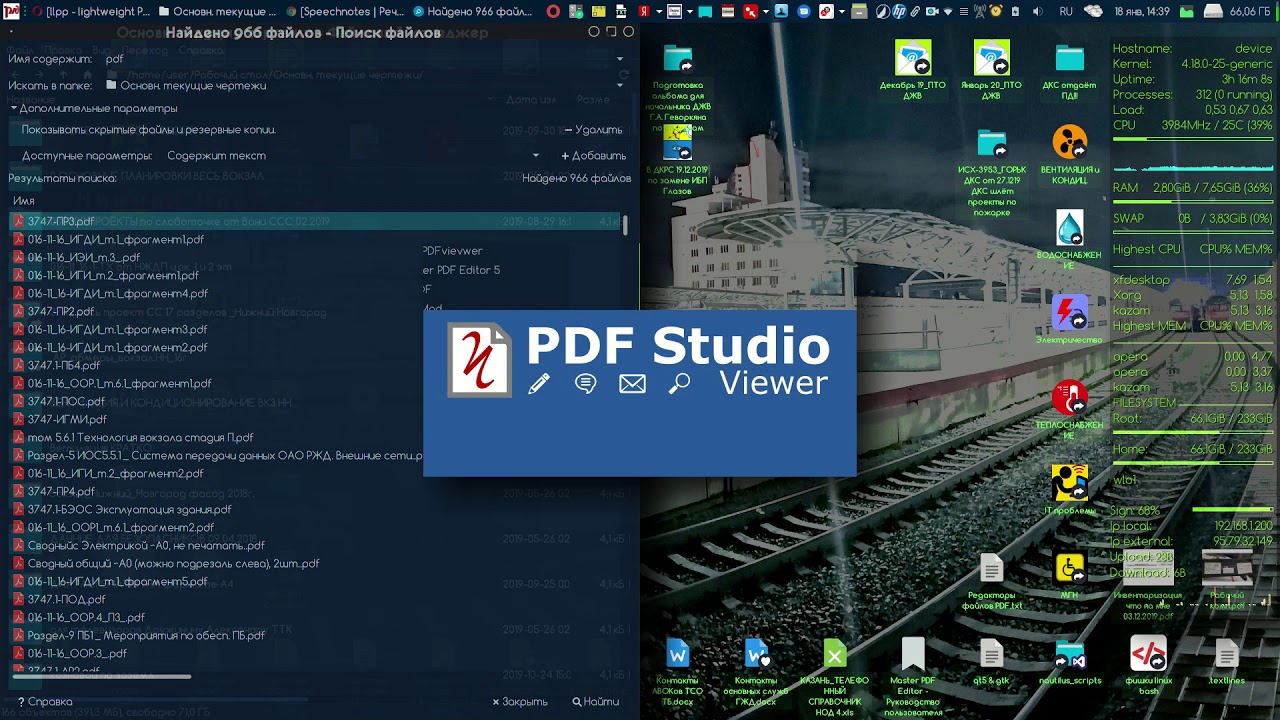Click the Удалить button in search options
The height and width of the screenshot is (720, 1280).
point(593,130)
